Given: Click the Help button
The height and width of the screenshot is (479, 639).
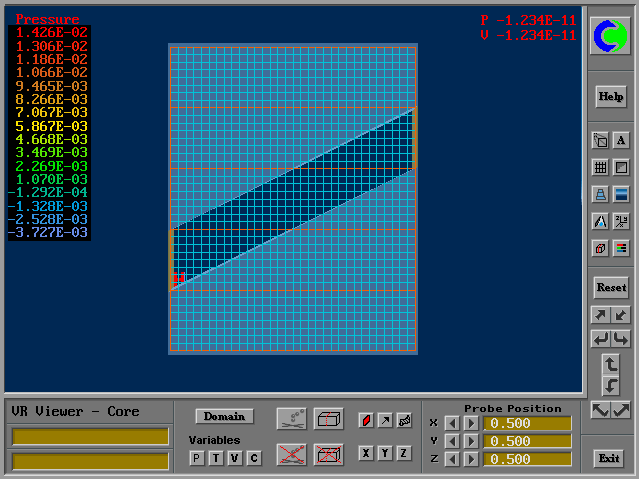Looking at the screenshot, I should [610, 97].
